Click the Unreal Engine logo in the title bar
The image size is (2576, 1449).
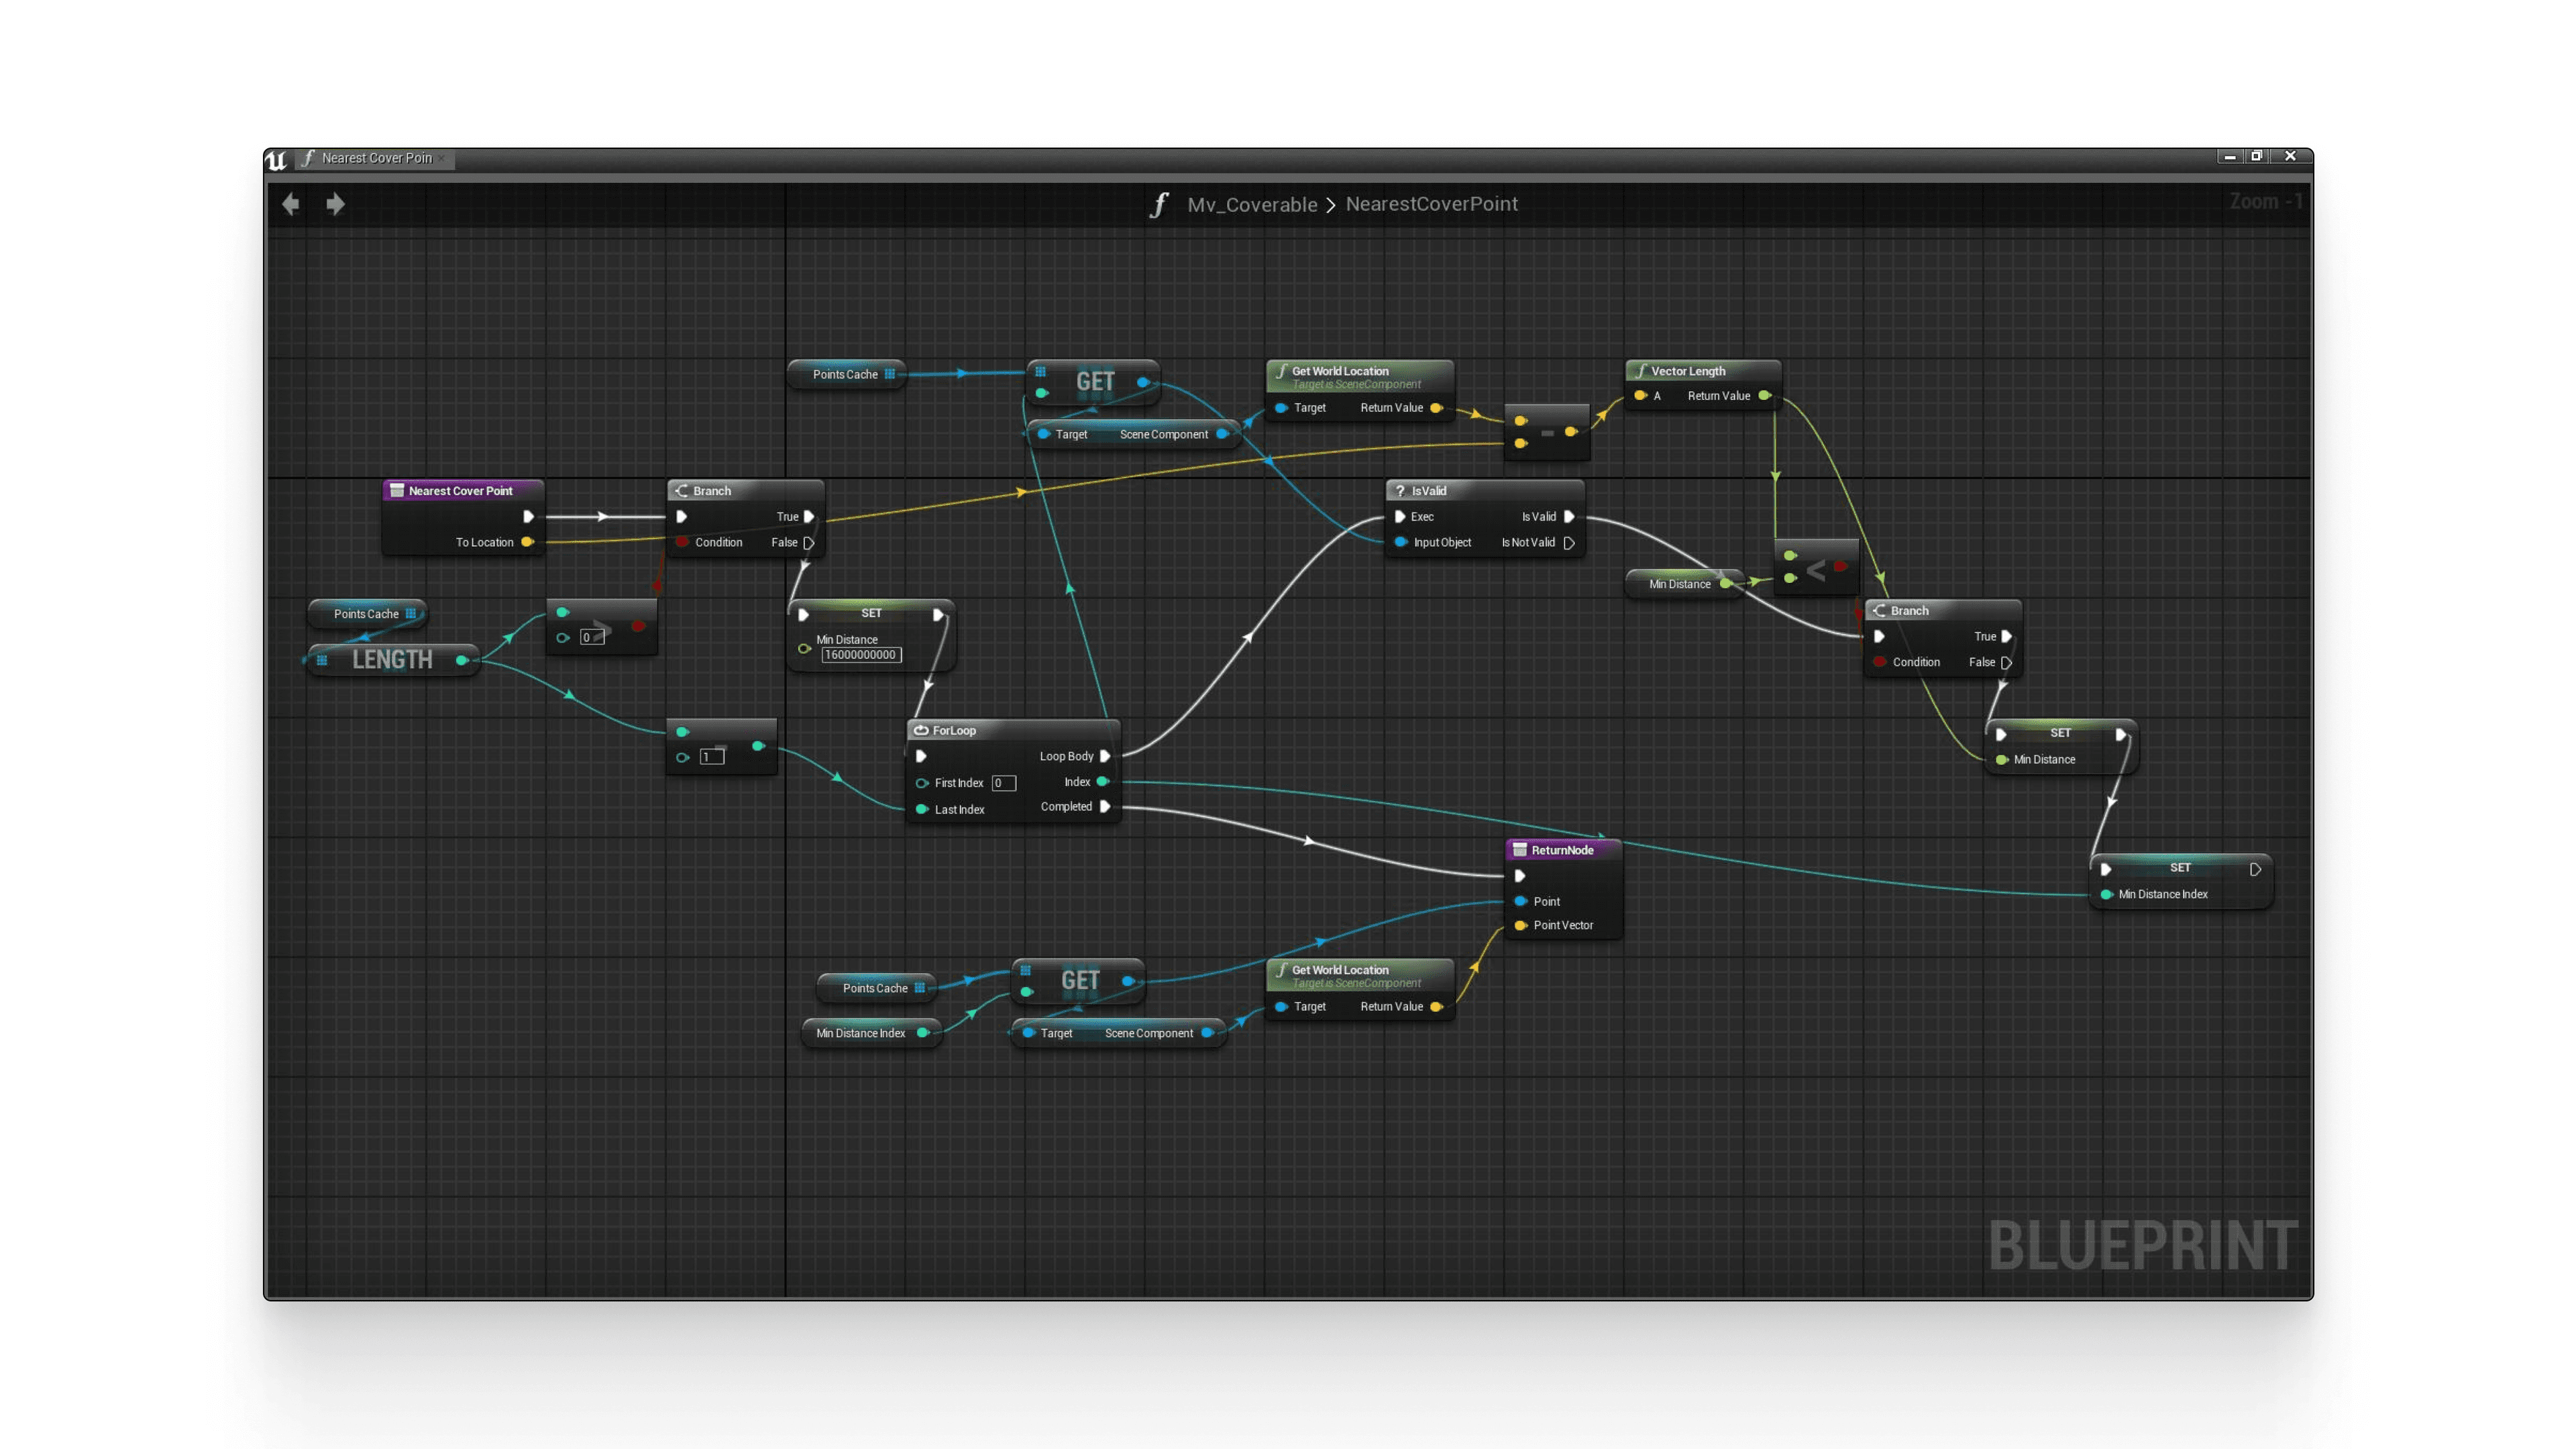pos(277,158)
